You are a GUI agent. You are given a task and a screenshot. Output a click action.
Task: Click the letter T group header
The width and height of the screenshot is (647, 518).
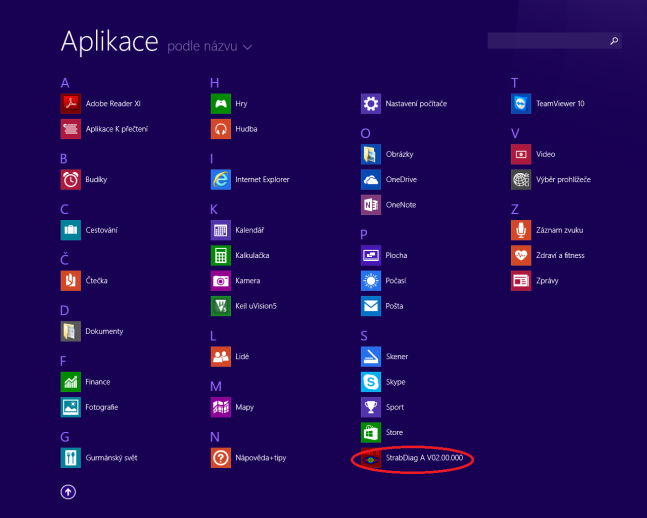click(514, 83)
